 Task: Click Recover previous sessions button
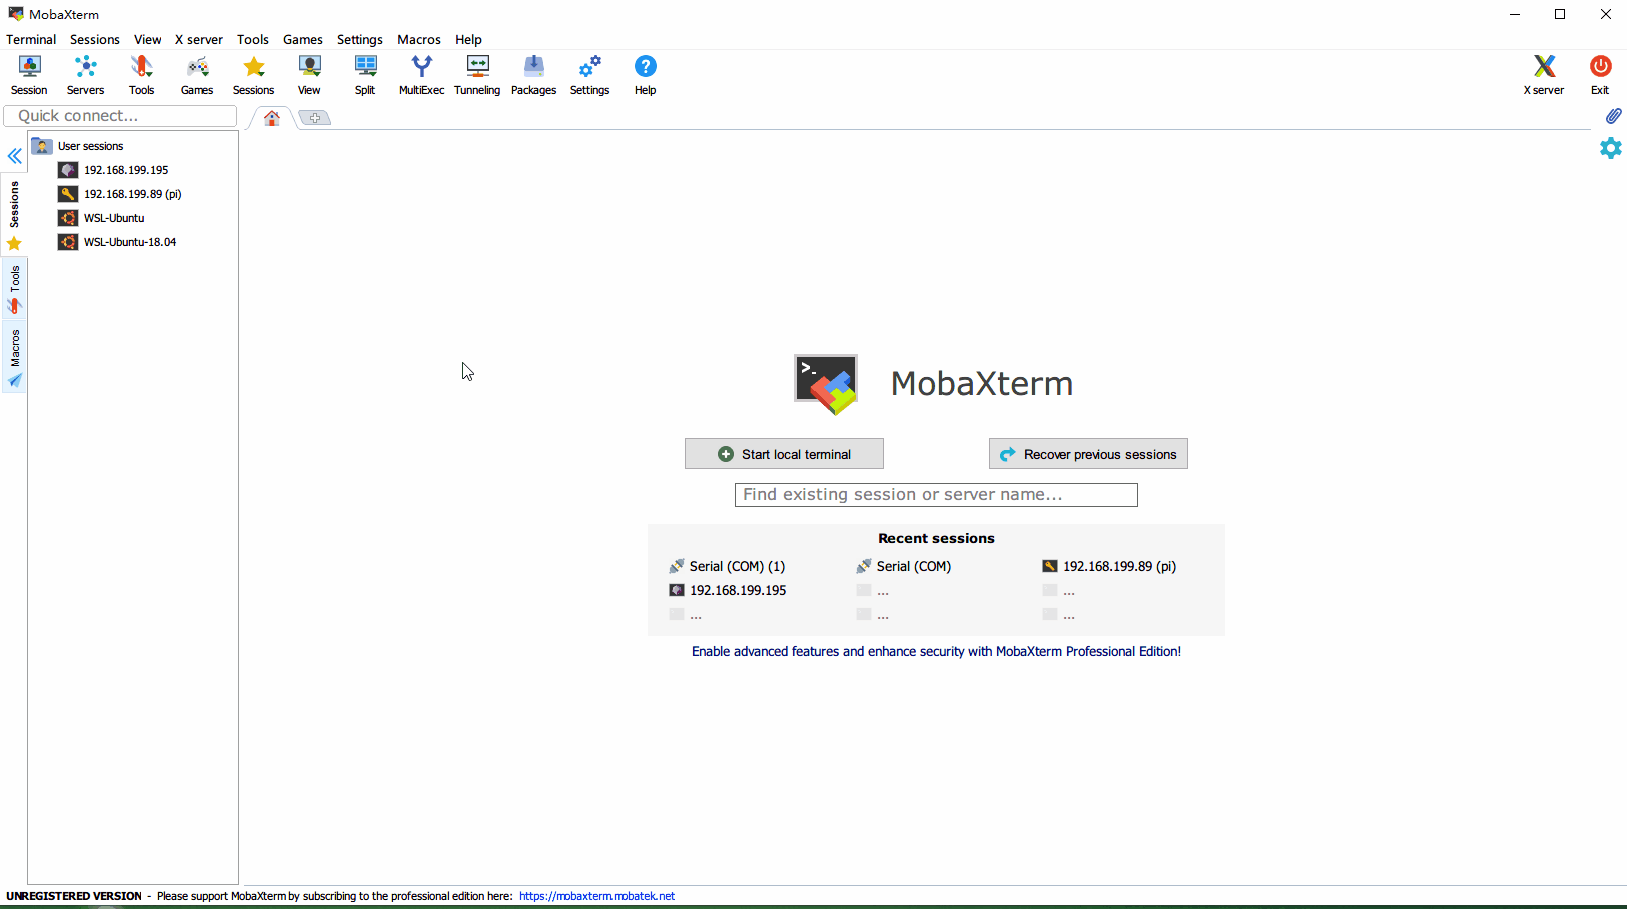coord(1088,454)
